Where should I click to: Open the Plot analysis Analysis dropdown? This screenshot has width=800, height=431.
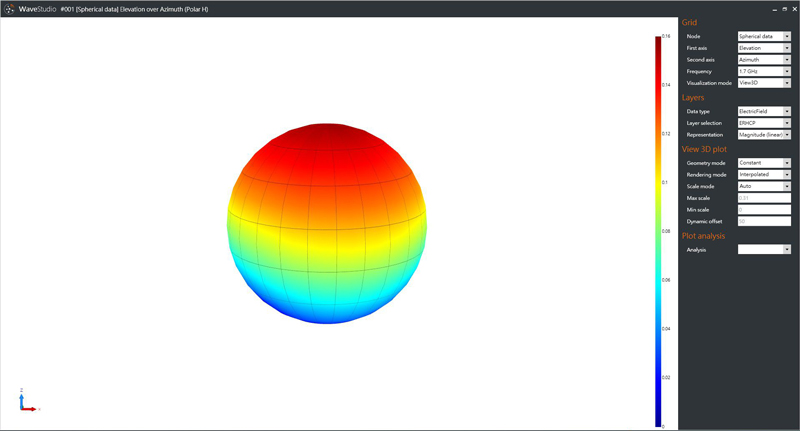(x=764, y=249)
